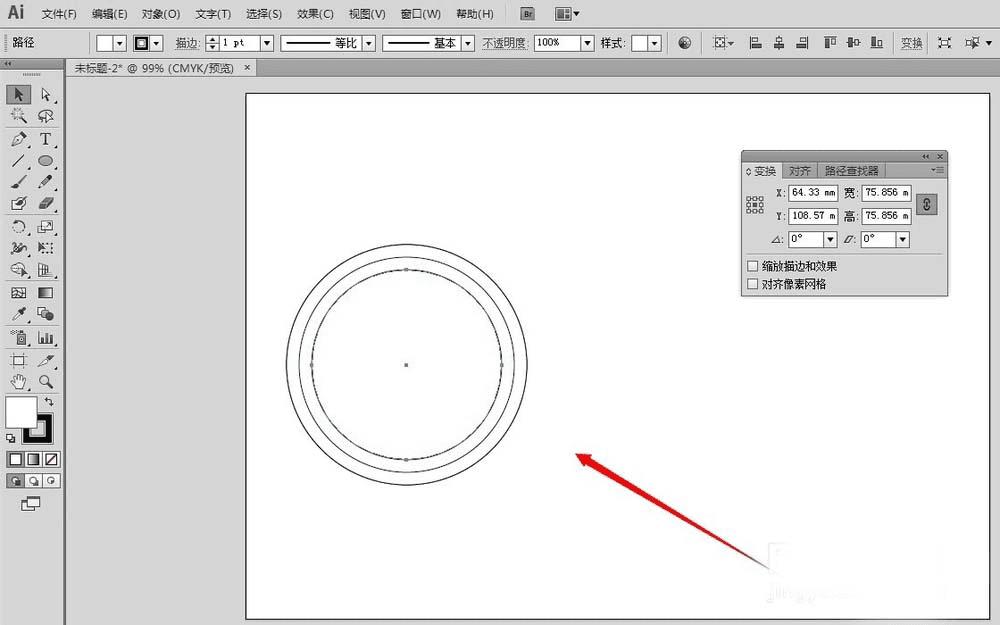Select the Column Graph tool
Viewport: 1000px width, 625px height.
[45, 337]
